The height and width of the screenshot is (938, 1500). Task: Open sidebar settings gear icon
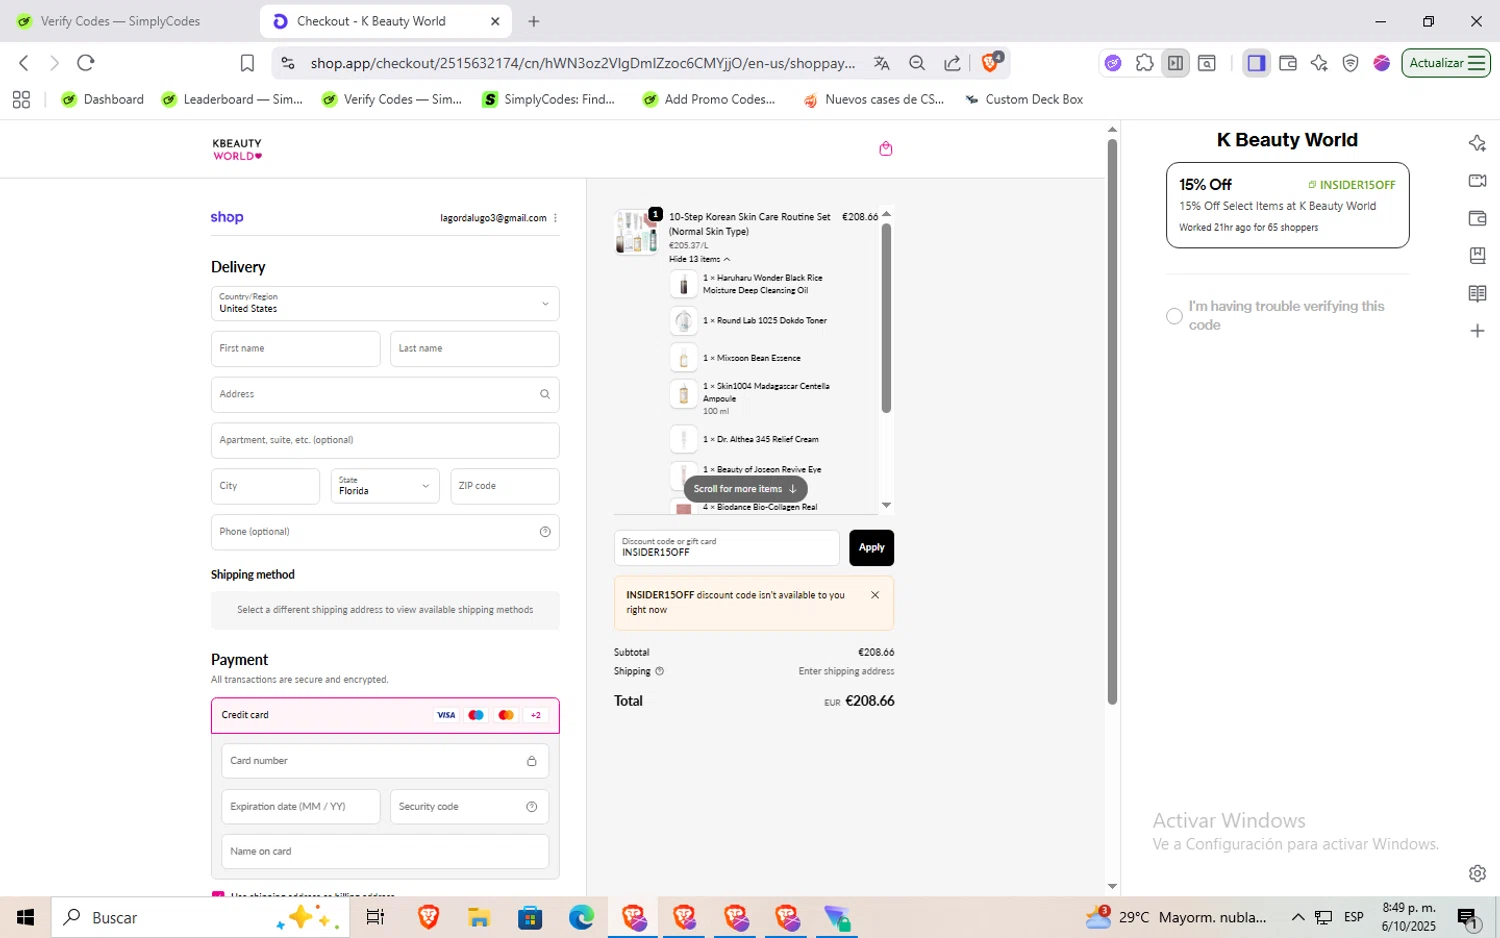tap(1477, 873)
